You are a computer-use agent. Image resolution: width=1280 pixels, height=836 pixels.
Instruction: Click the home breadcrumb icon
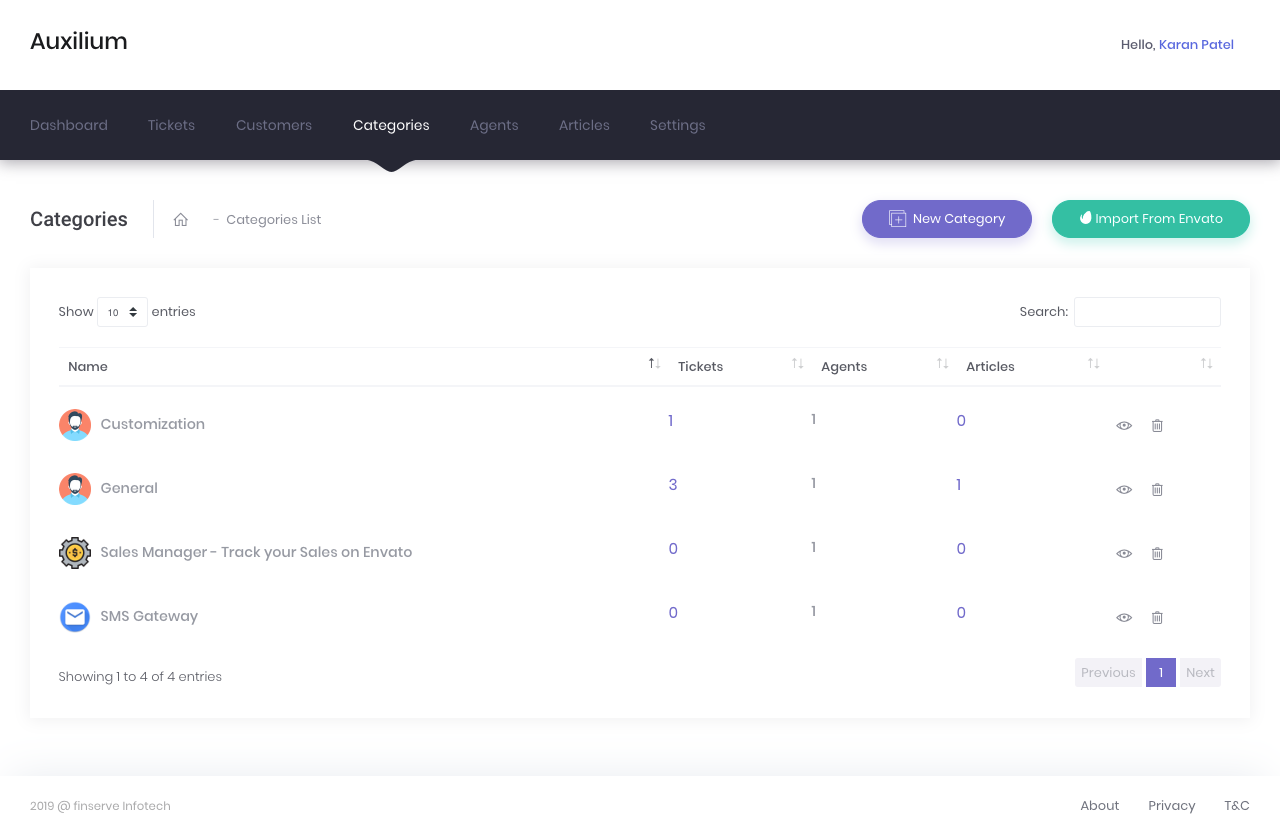[x=181, y=220]
